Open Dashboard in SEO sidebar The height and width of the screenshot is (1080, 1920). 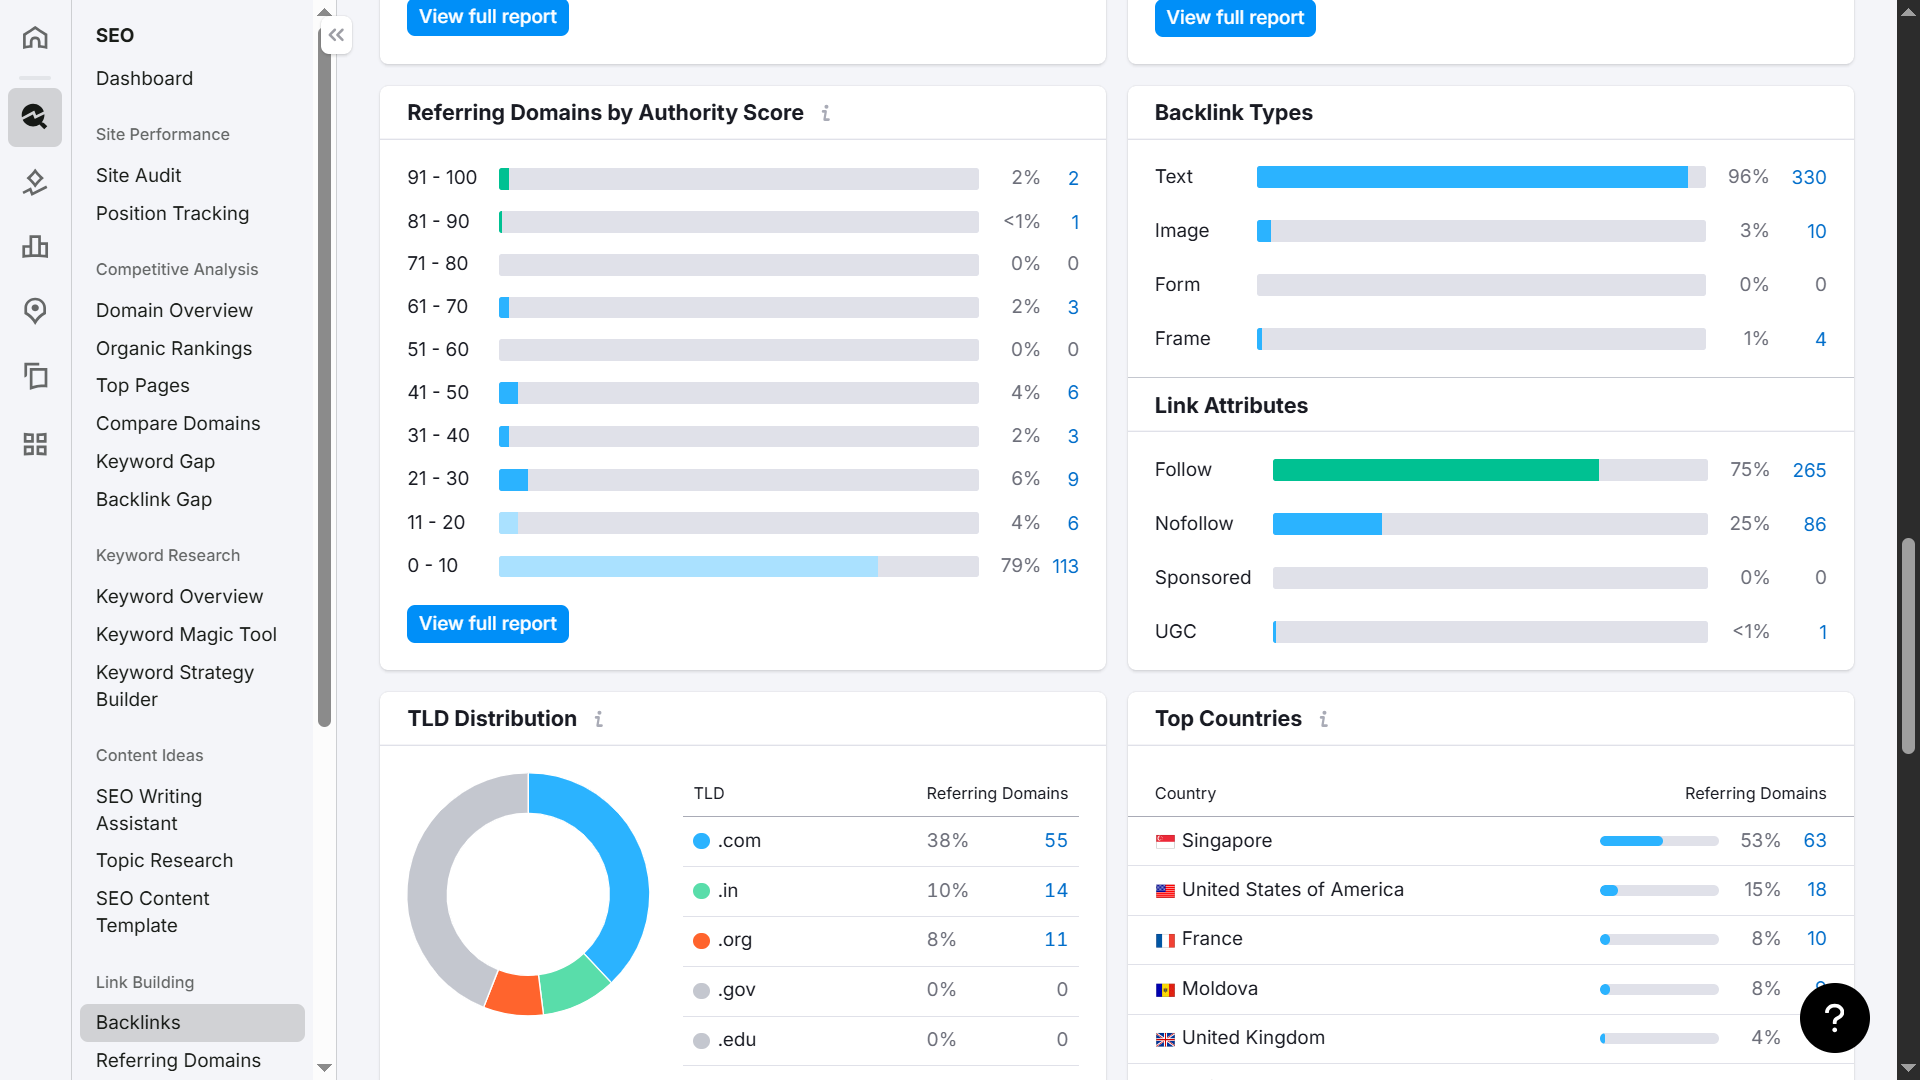point(145,78)
